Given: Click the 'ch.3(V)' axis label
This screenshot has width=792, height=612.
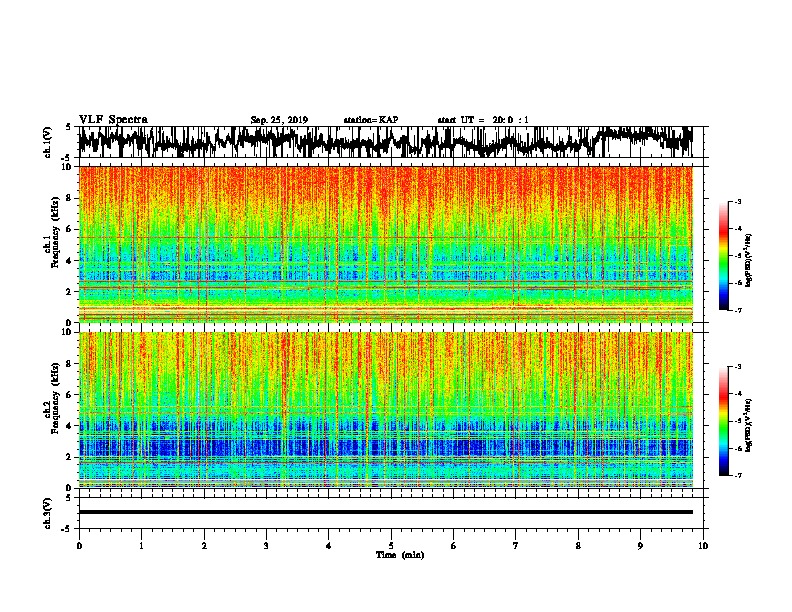Looking at the screenshot, I should coord(48,513).
